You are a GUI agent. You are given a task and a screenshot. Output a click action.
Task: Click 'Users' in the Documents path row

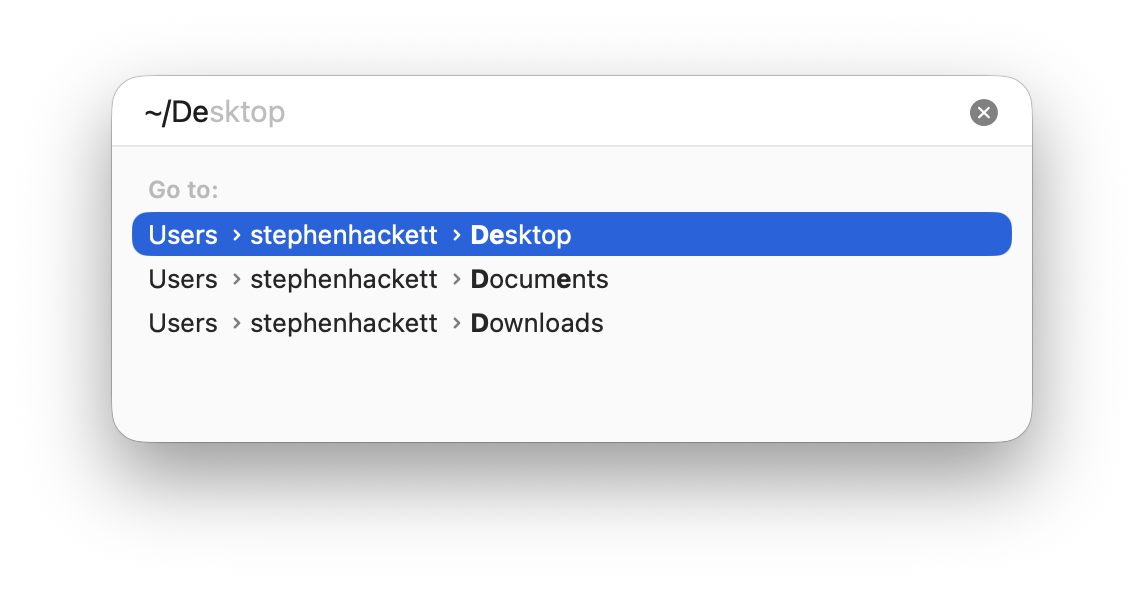[x=183, y=279]
